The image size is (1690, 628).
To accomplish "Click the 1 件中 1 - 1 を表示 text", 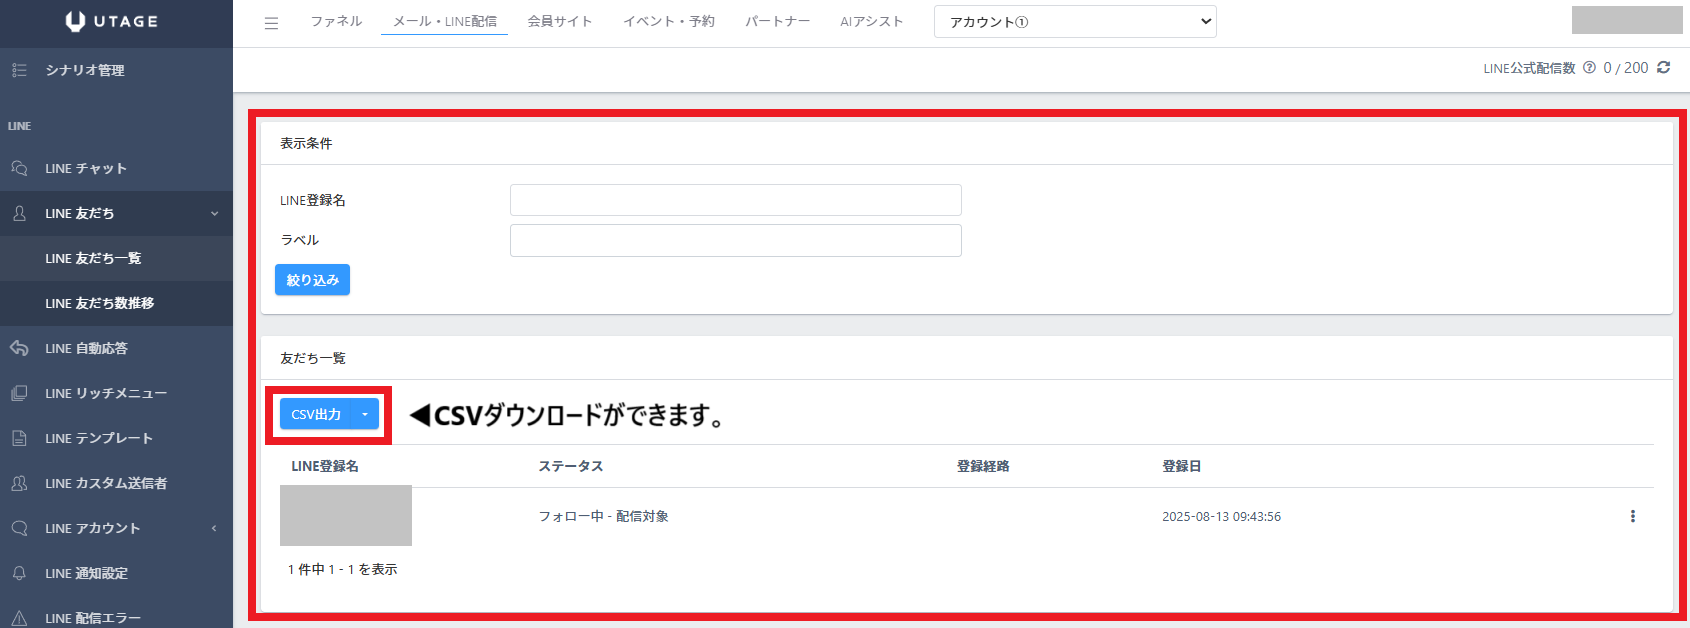I will 343,569.
